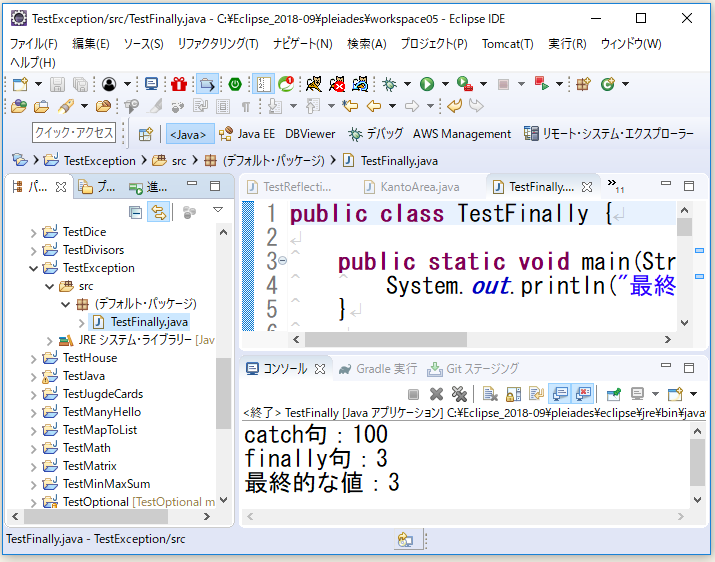Image resolution: width=715 pixels, height=562 pixels.
Task: Click the monitor terminal icon in toolbar
Action: [x=151, y=84]
